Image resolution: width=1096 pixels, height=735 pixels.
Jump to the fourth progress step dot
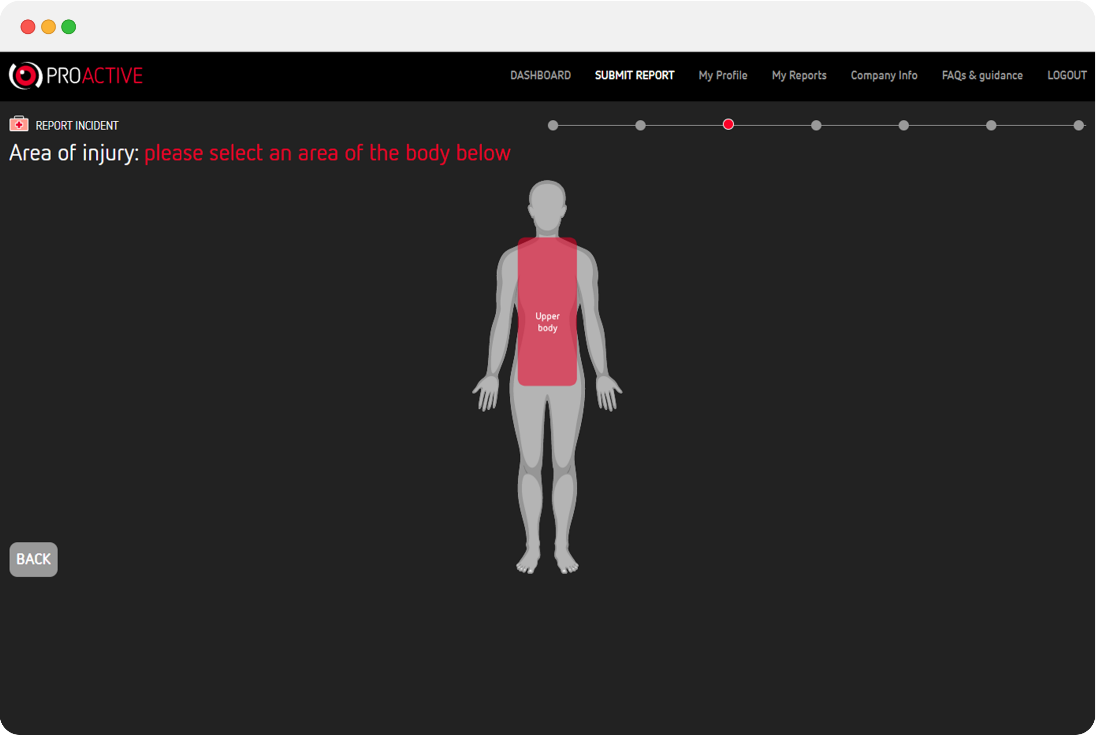pos(816,125)
